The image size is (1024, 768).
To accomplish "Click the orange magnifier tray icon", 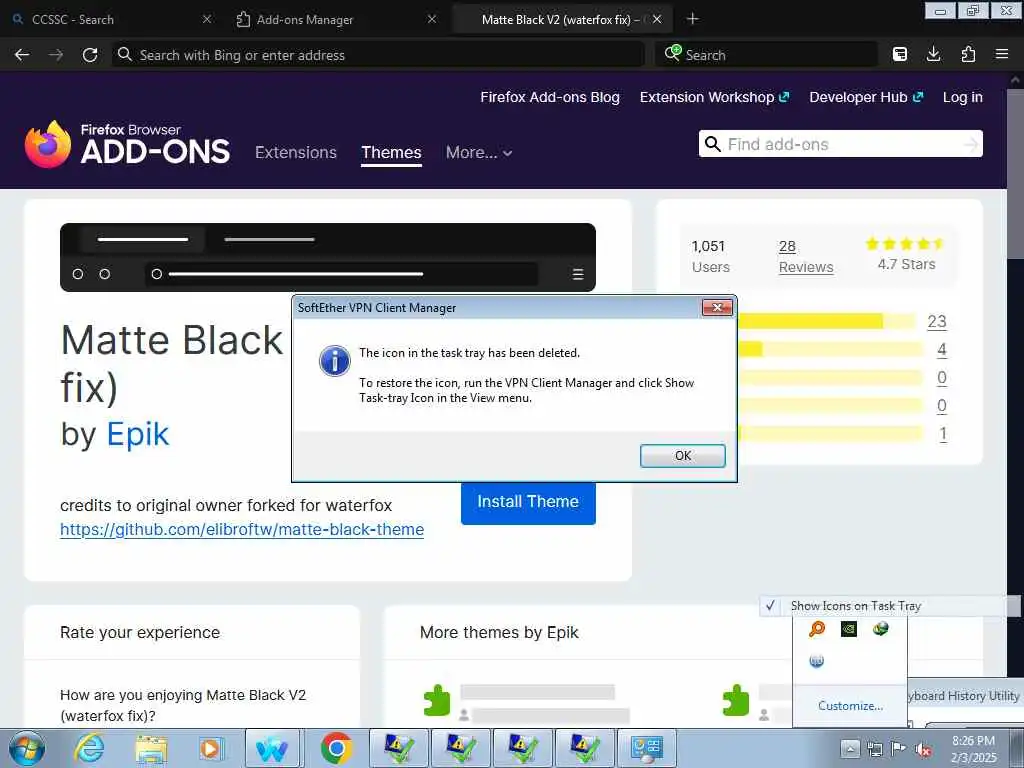I will [817, 629].
